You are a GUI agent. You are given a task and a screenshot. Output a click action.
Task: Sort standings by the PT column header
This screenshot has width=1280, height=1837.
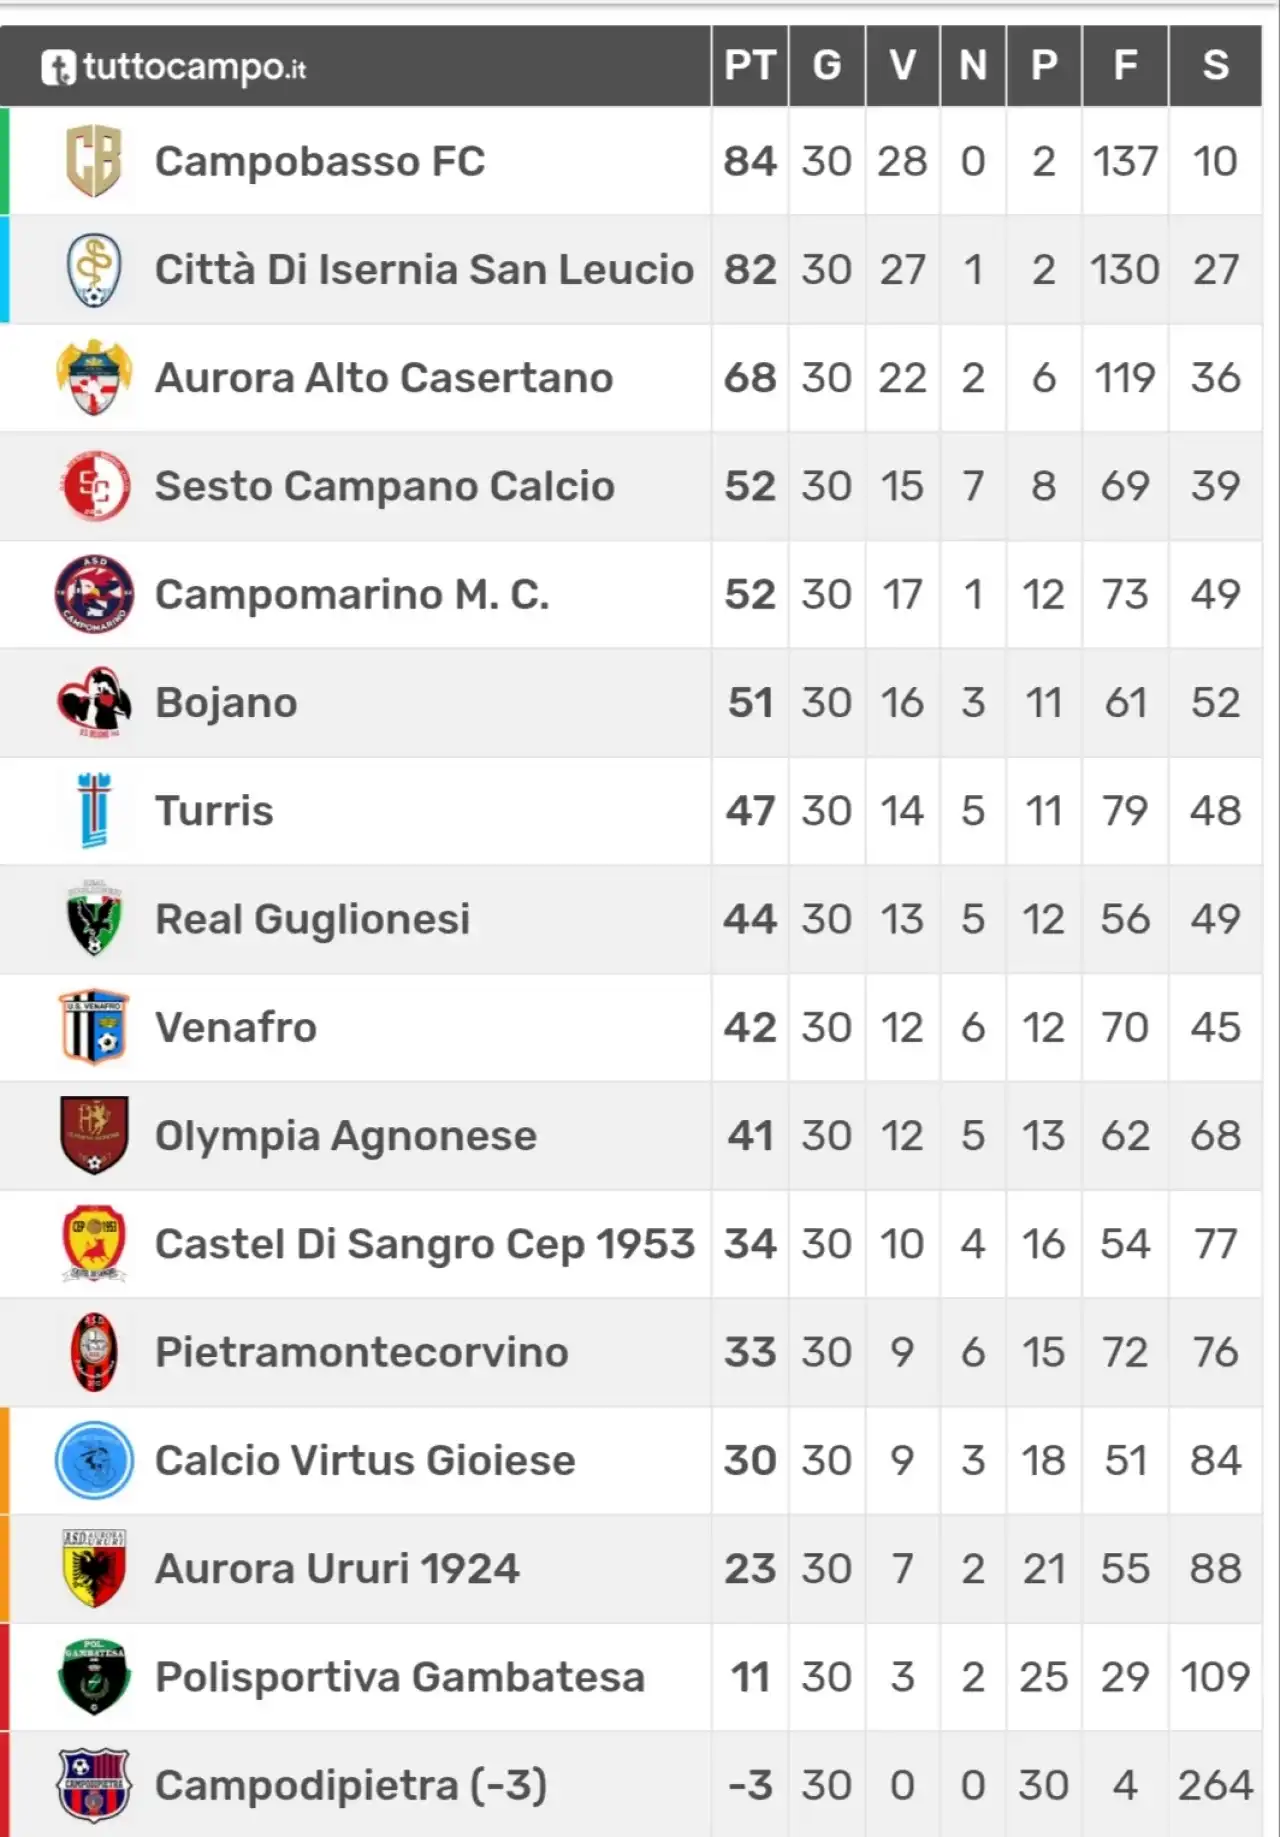(x=750, y=65)
